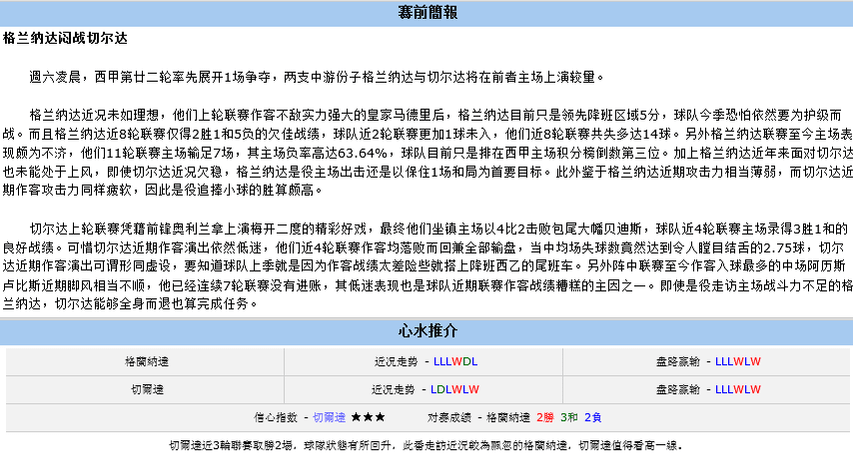Click the blue 切爾達 confidence pick

pyautogui.click(x=329, y=417)
